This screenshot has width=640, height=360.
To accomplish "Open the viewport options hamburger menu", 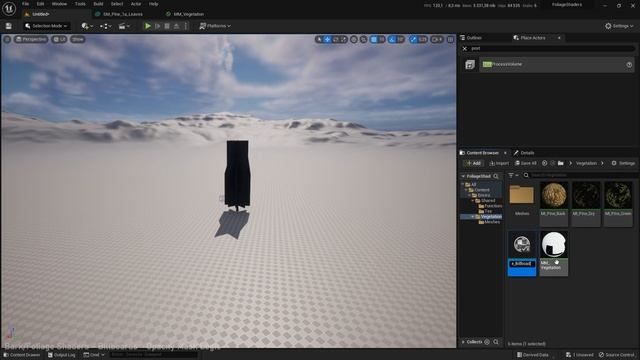I will [x=7, y=40].
